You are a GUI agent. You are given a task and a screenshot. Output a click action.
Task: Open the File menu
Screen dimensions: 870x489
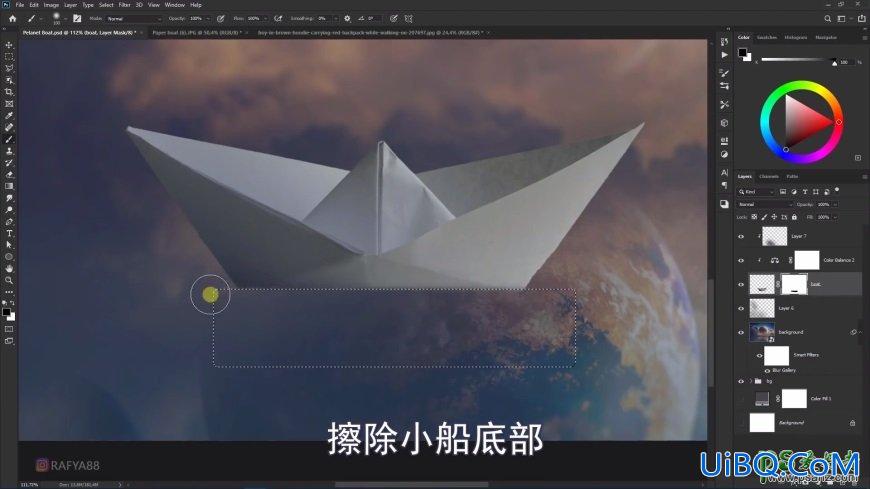(19, 4)
